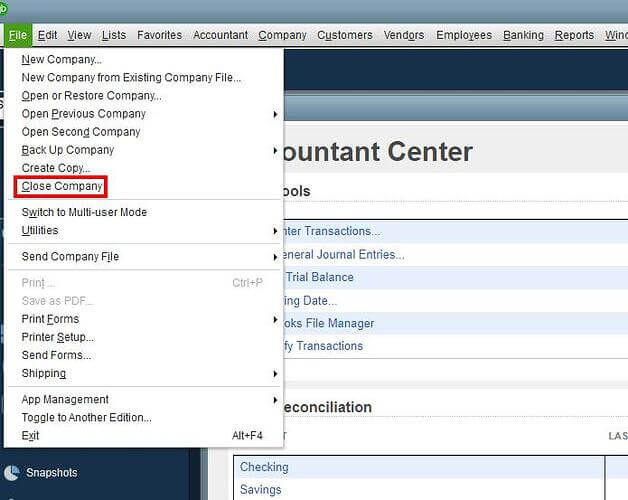The image size is (628, 500).
Task: Open the Banking menu
Action: tap(523, 35)
